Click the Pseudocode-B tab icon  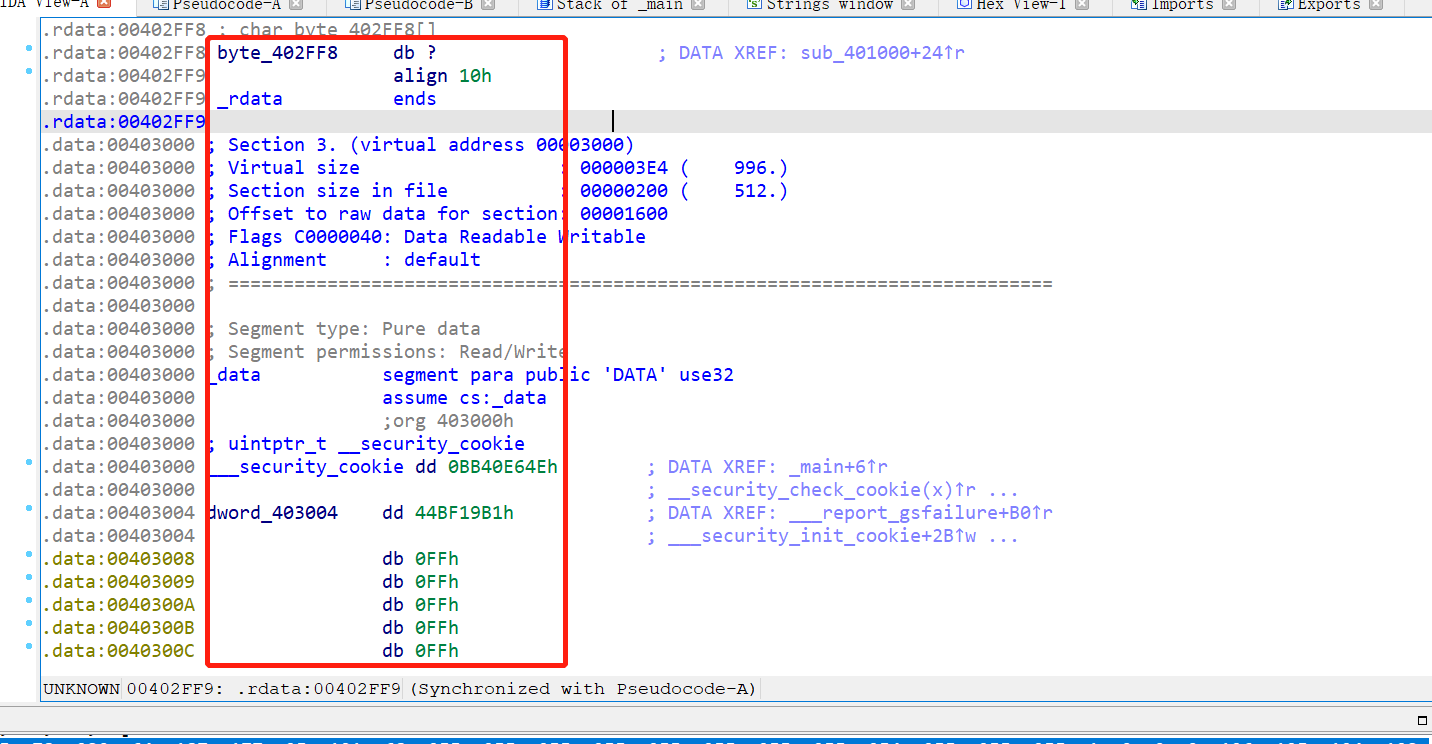click(356, 4)
